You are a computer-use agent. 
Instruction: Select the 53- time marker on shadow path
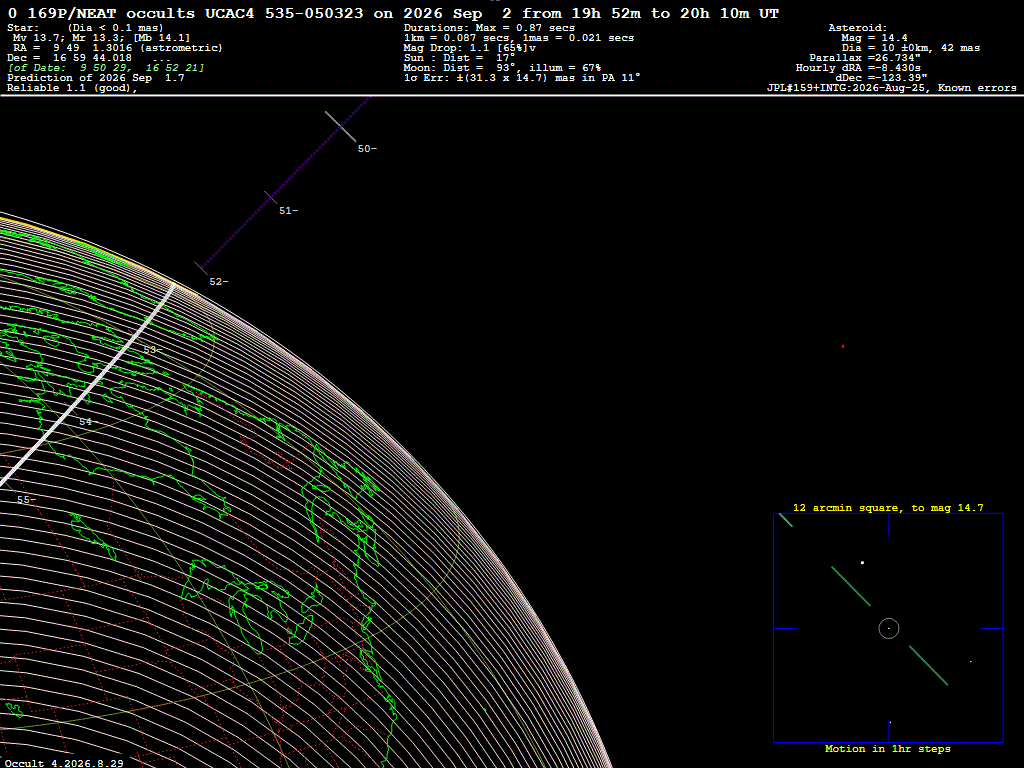coord(153,350)
